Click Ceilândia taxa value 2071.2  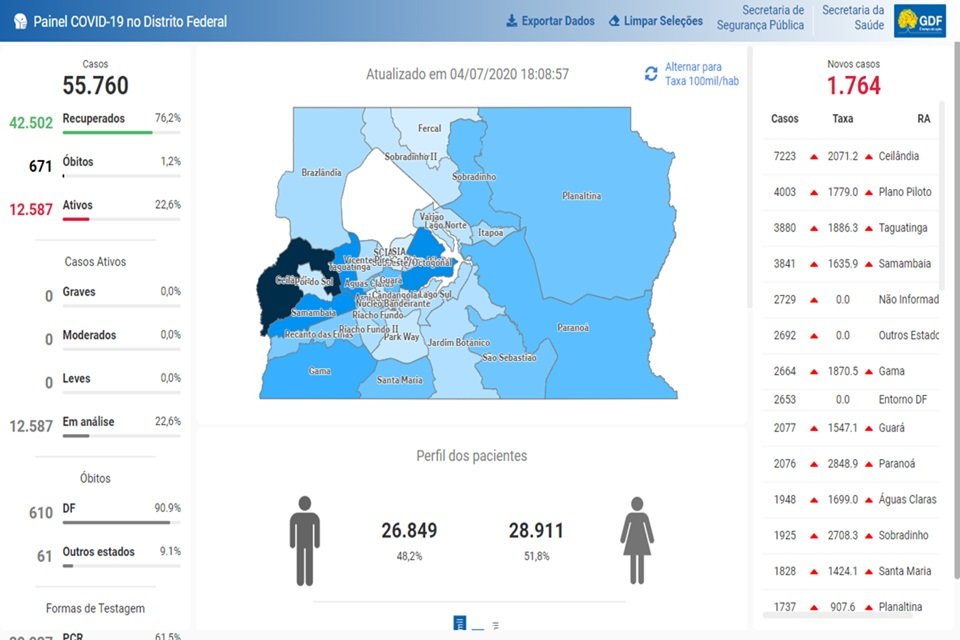pyautogui.click(x=843, y=156)
